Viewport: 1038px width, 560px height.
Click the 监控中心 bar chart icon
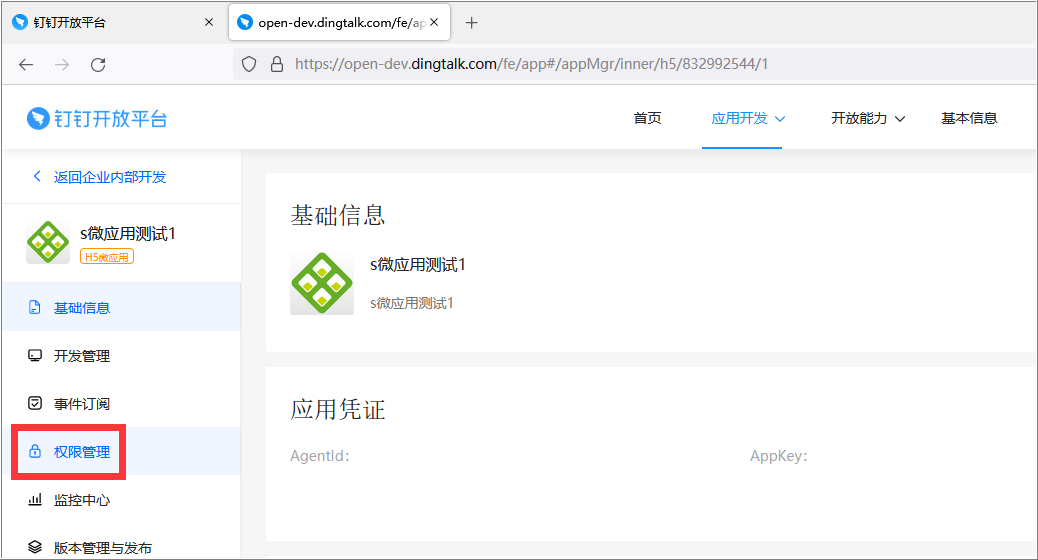34,500
